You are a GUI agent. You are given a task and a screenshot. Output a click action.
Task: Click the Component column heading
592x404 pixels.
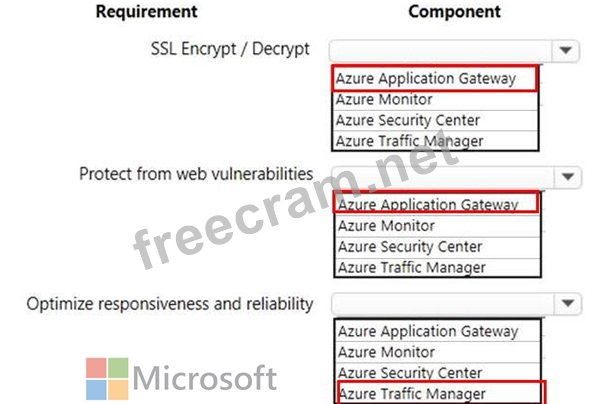454,12
